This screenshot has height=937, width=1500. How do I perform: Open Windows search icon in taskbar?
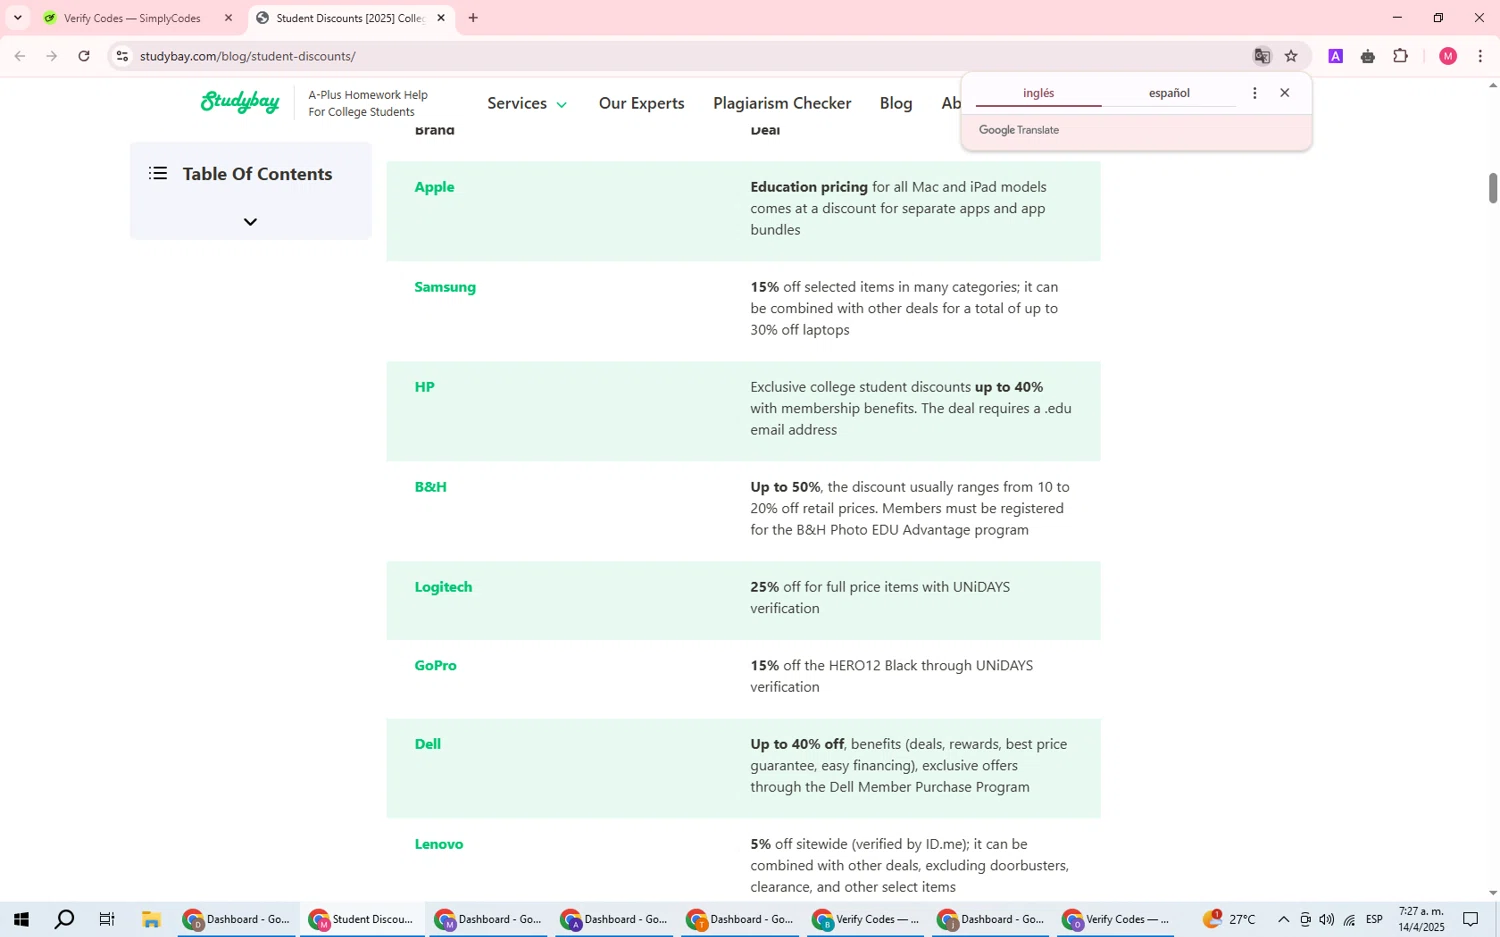click(64, 919)
